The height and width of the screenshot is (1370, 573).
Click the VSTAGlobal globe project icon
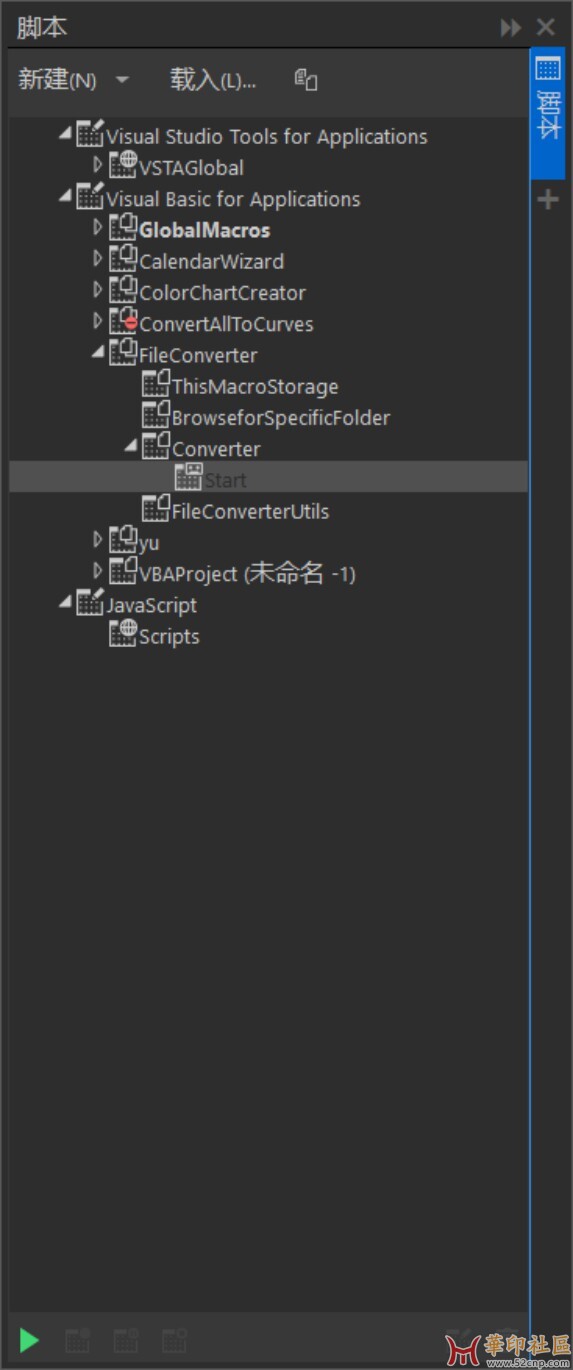123,166
